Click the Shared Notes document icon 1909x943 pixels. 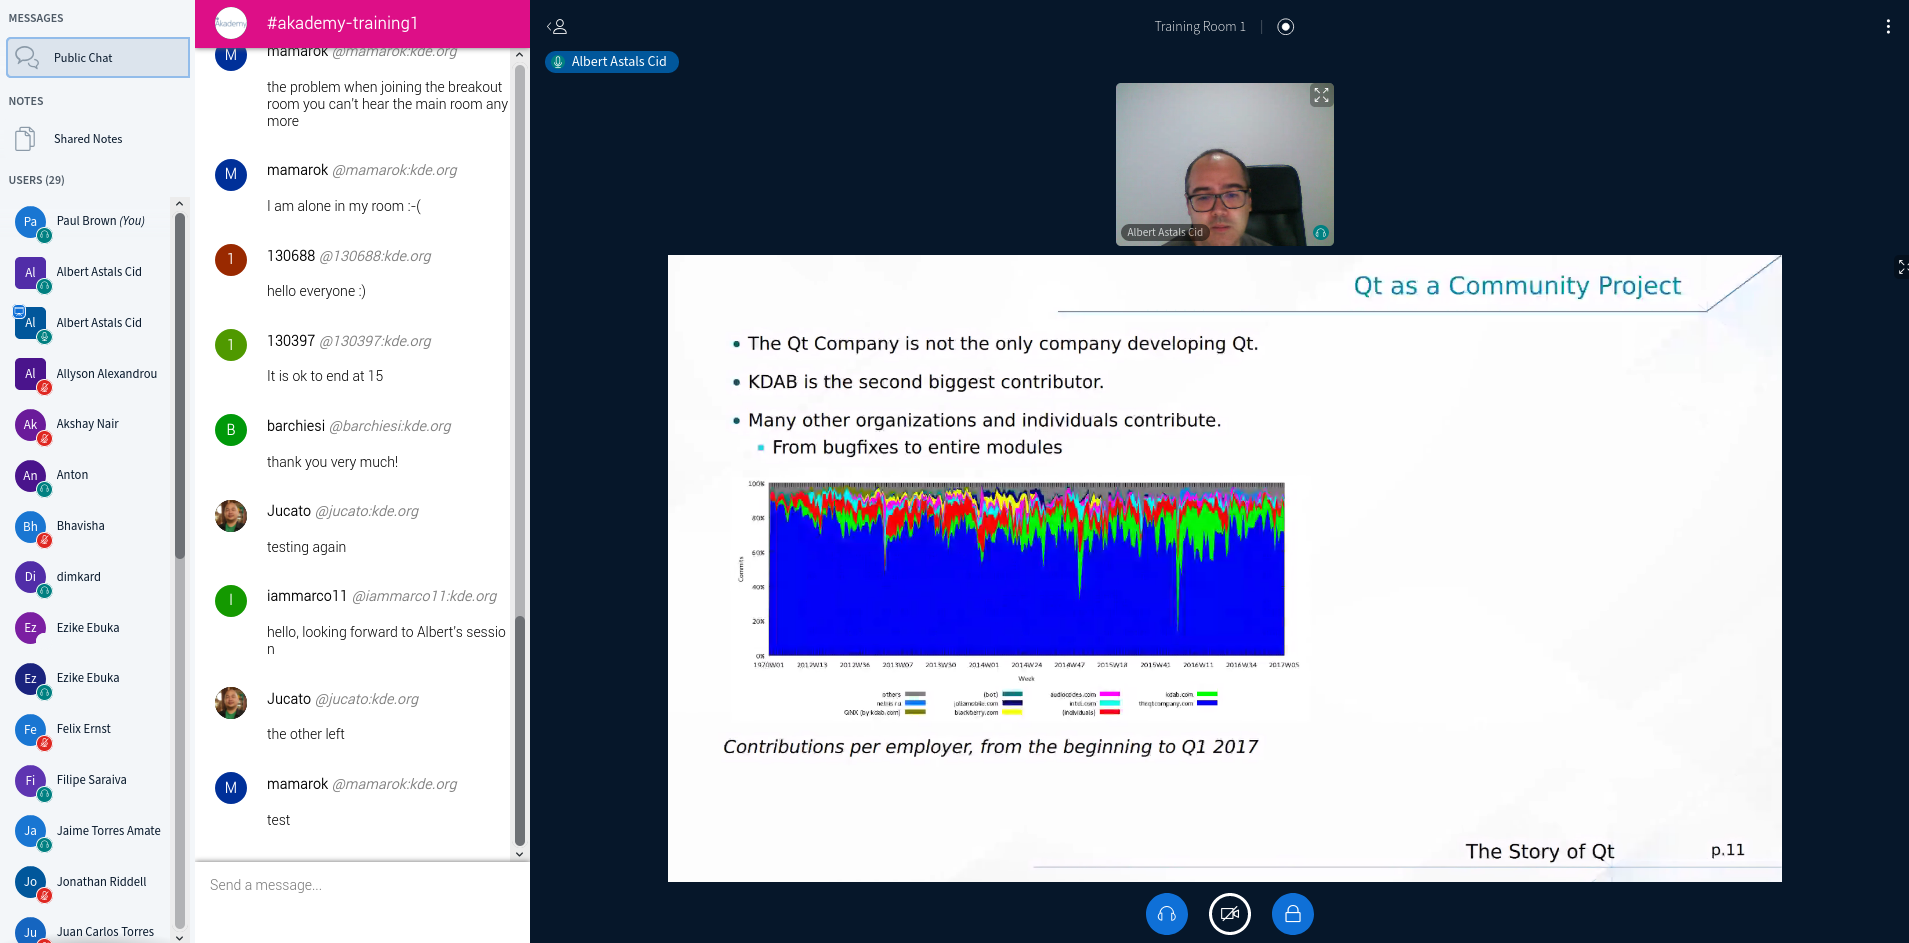26,139
